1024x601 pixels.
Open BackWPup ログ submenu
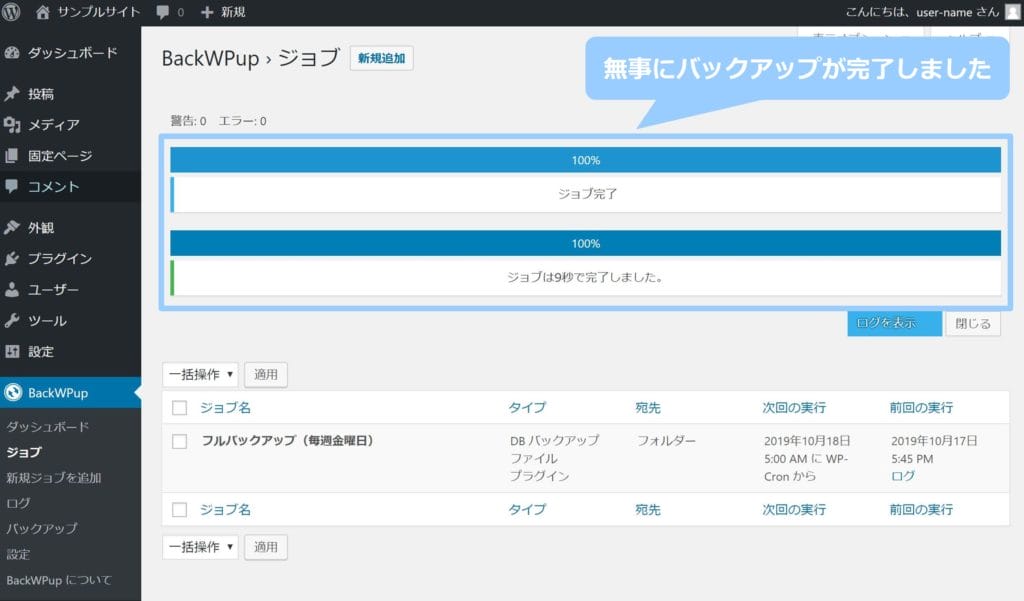point(18,503)
